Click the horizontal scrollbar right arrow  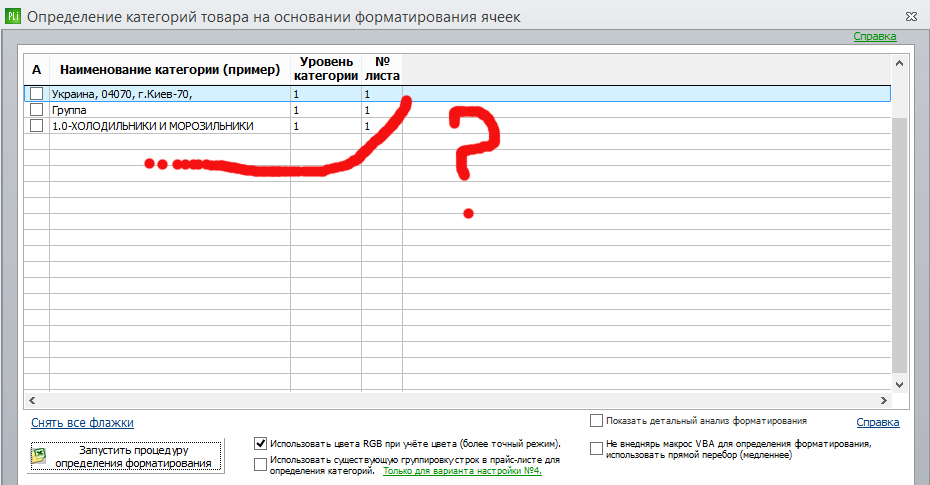click(884, 400)
